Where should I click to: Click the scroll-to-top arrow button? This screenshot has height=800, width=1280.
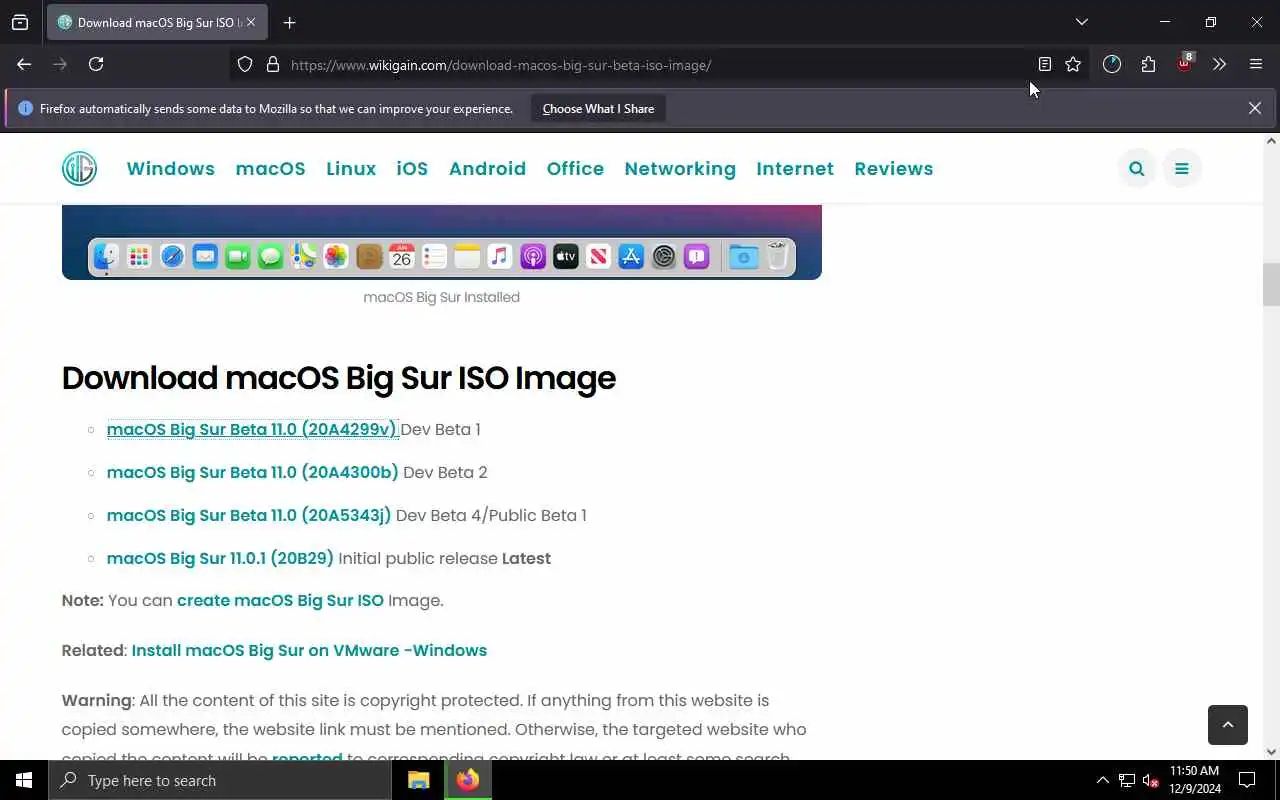point(1228,724)
